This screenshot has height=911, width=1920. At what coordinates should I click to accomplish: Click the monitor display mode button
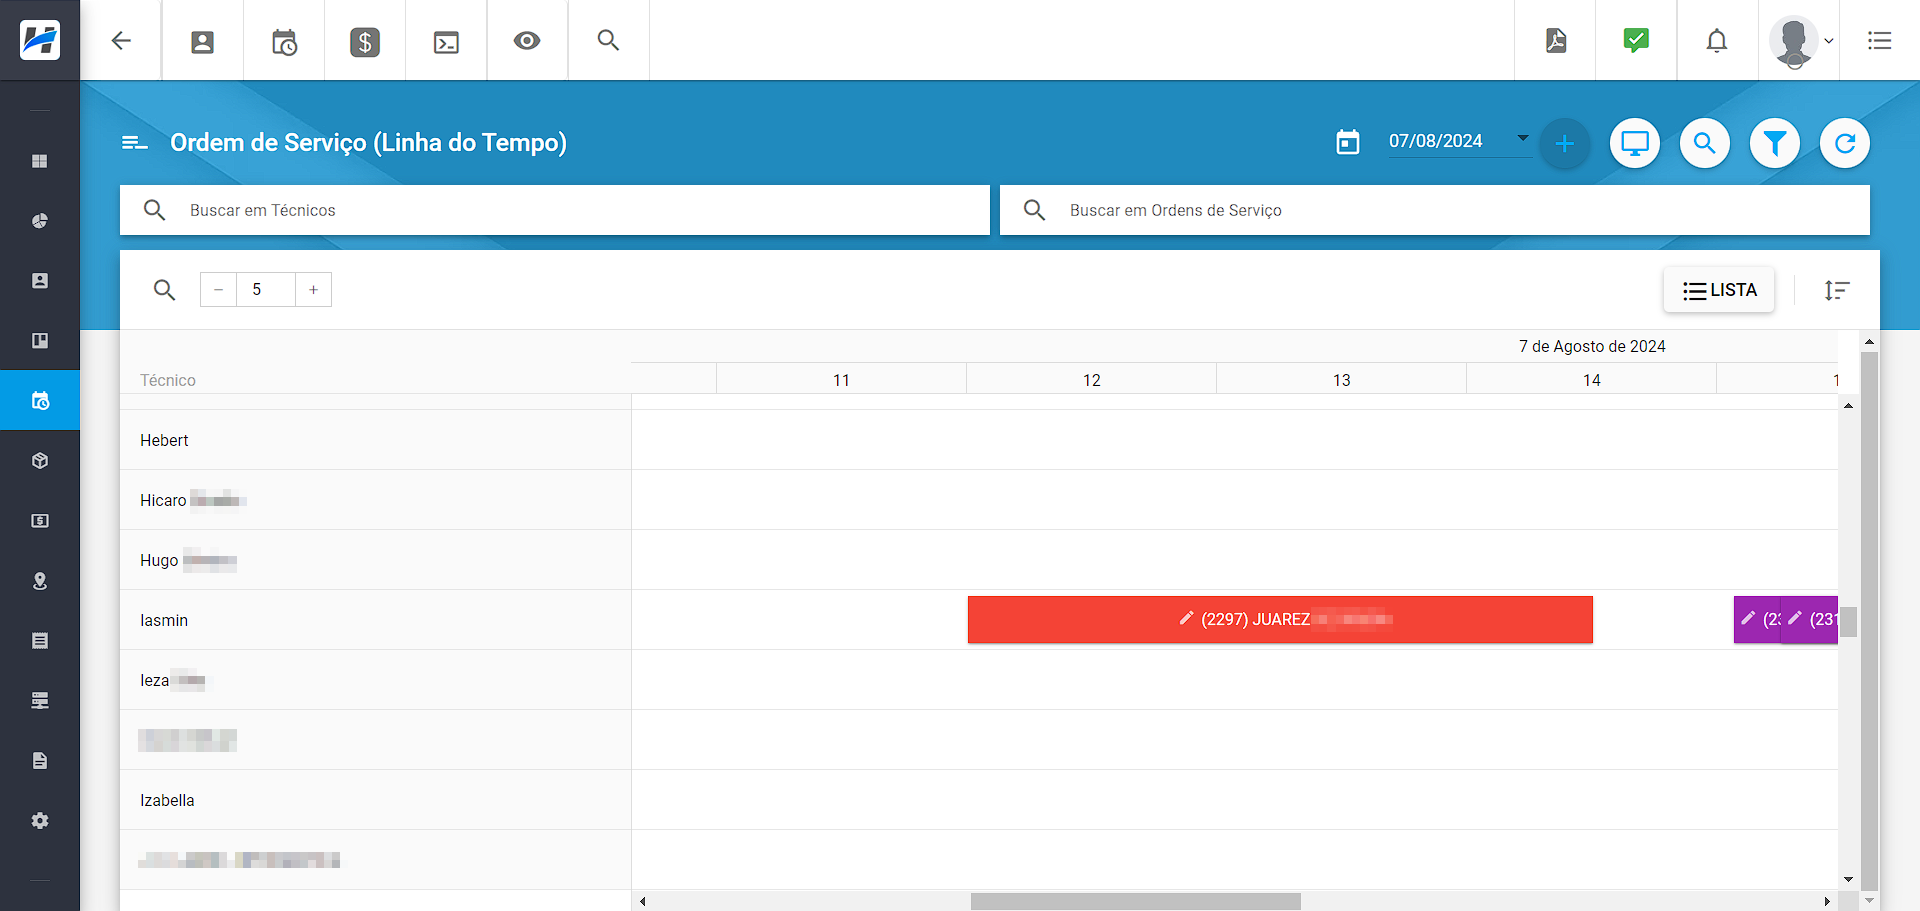click(1635, 144)
